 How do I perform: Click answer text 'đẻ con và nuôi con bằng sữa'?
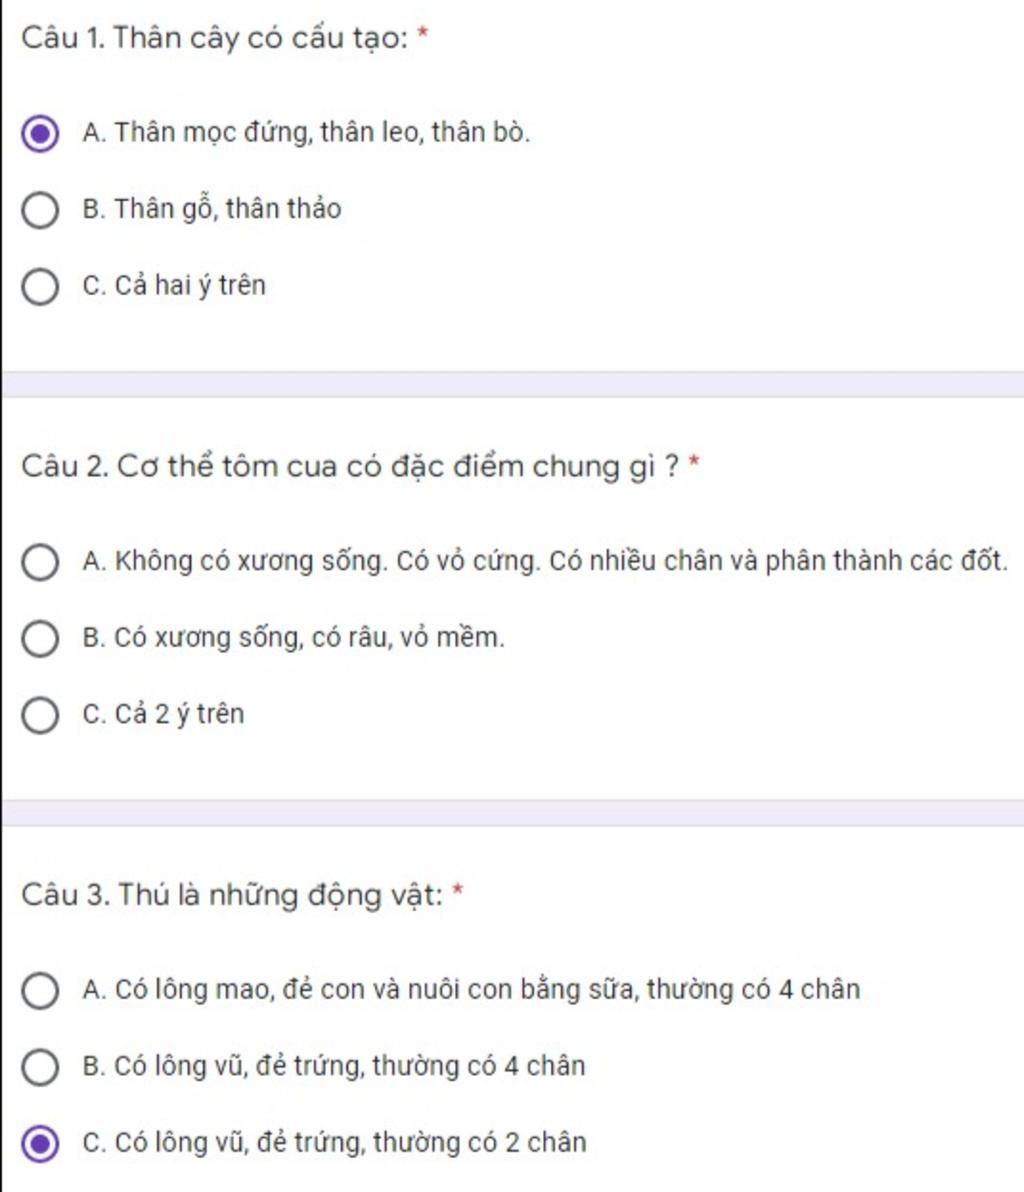[x=461, y=989]
